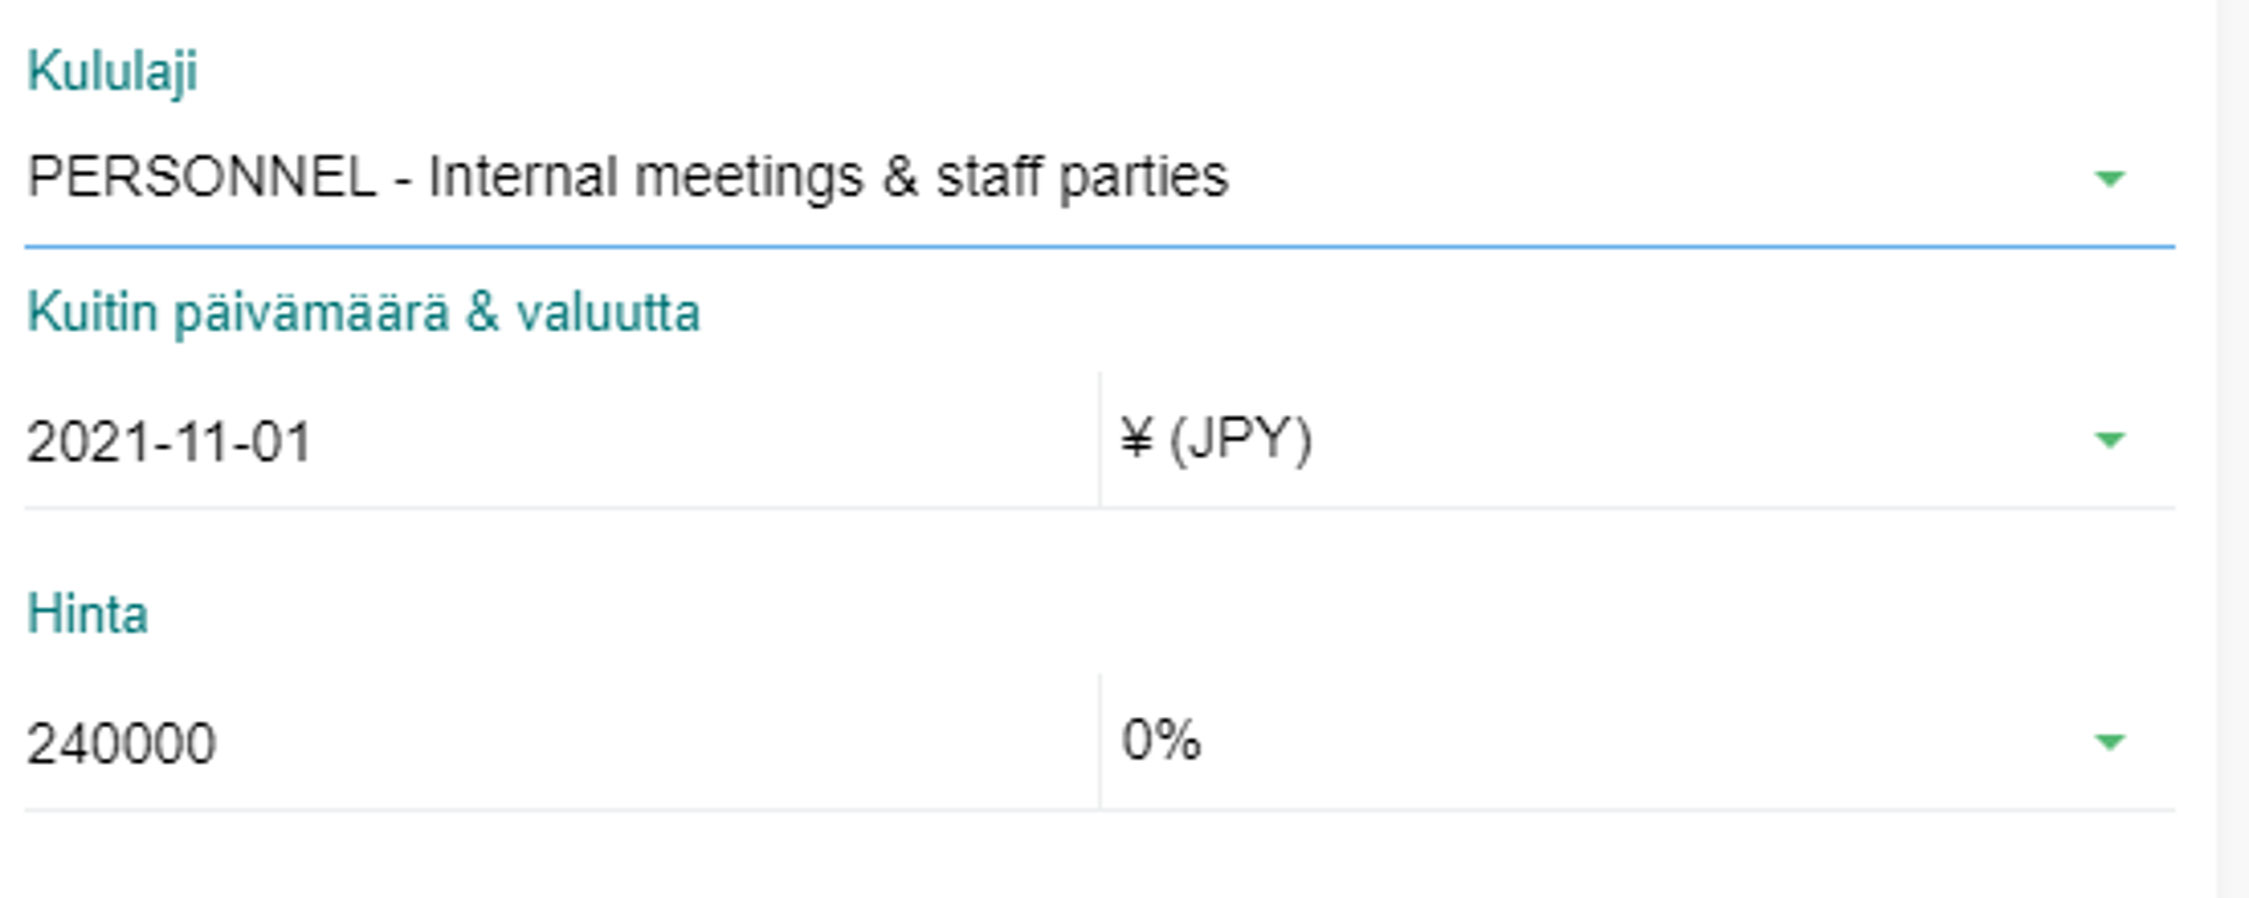Click the green arrow in Kululaji field
Viewport: 2250px width, 898px height.
pyautogui.click(x=2109, y=179)
